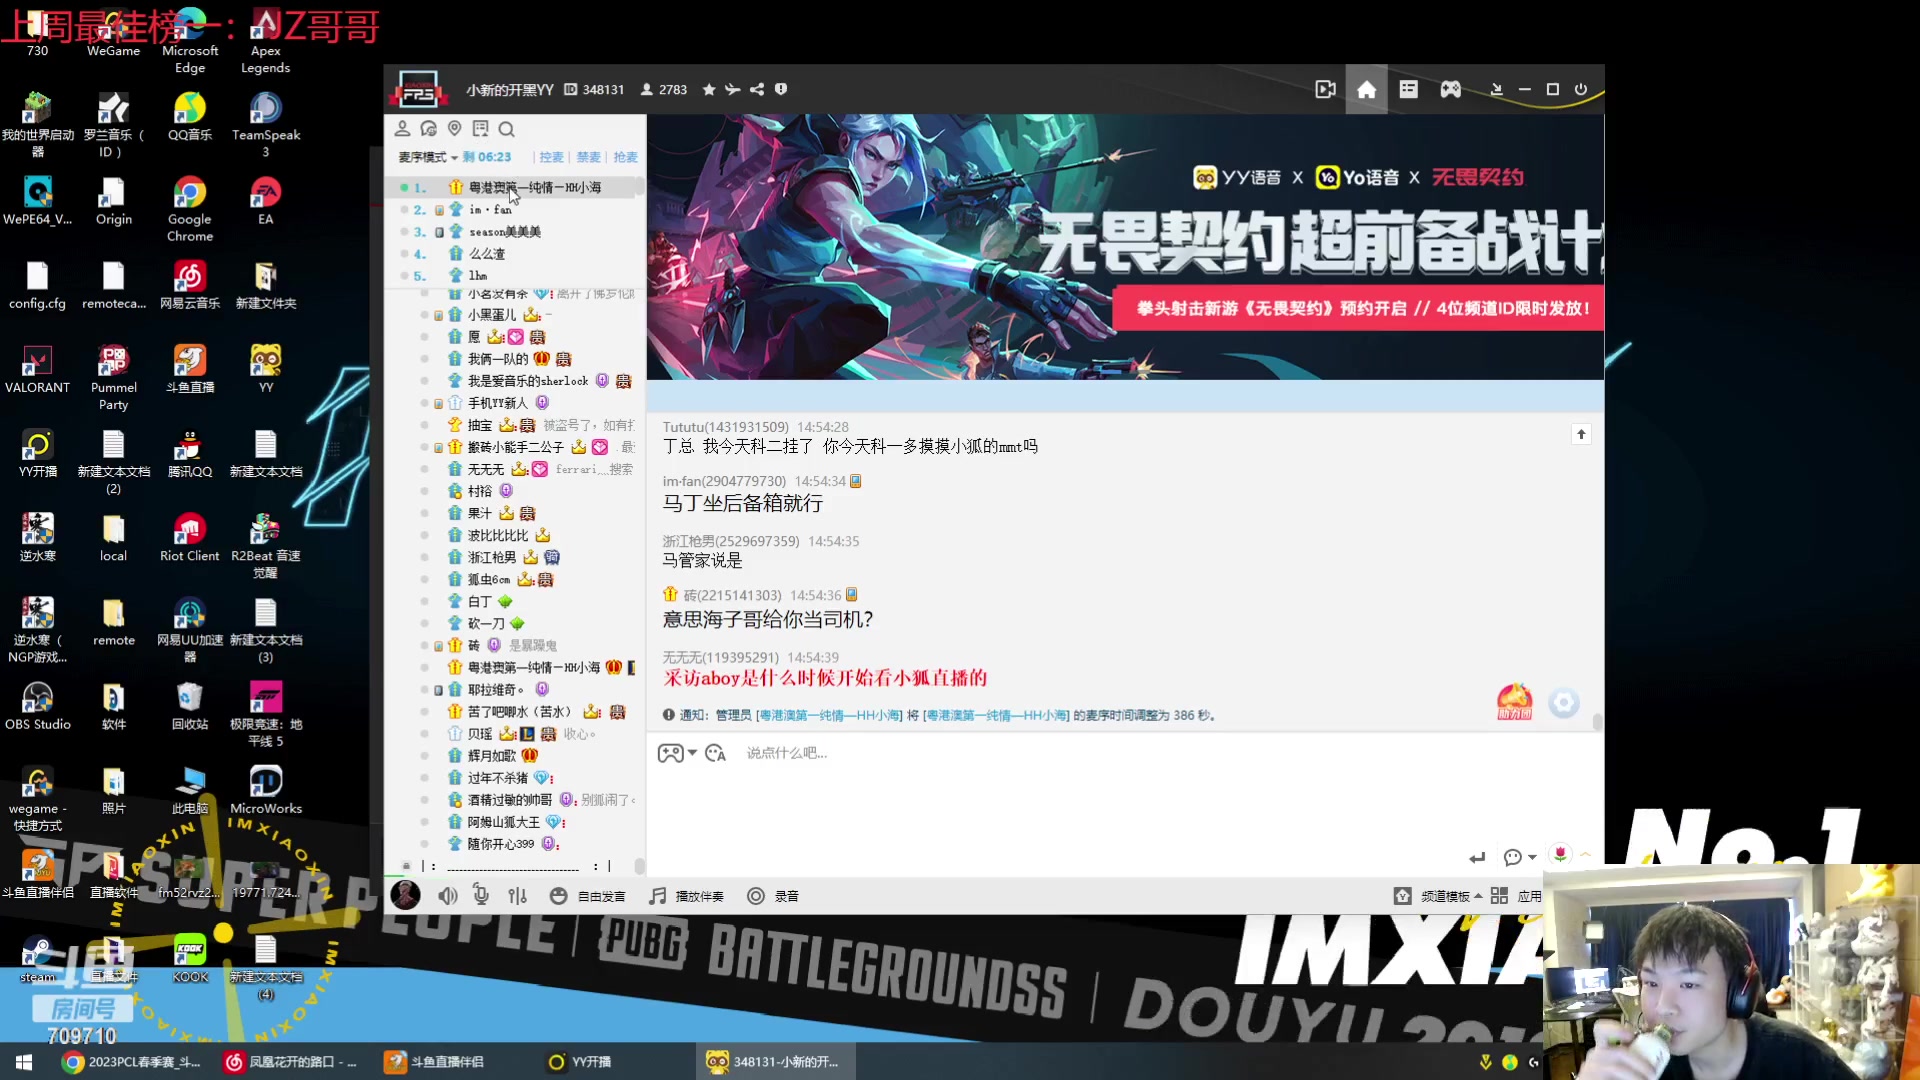Open the audio mixer sliders icon
Image resolution: width=1920 pixels, height=1080 pixels.
(x=517, y=895)
